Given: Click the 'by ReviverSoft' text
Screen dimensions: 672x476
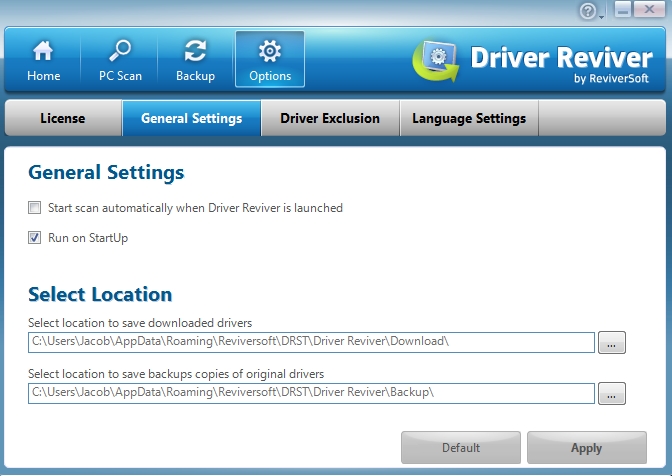Looking at the screenshot, I should point(611,78).
